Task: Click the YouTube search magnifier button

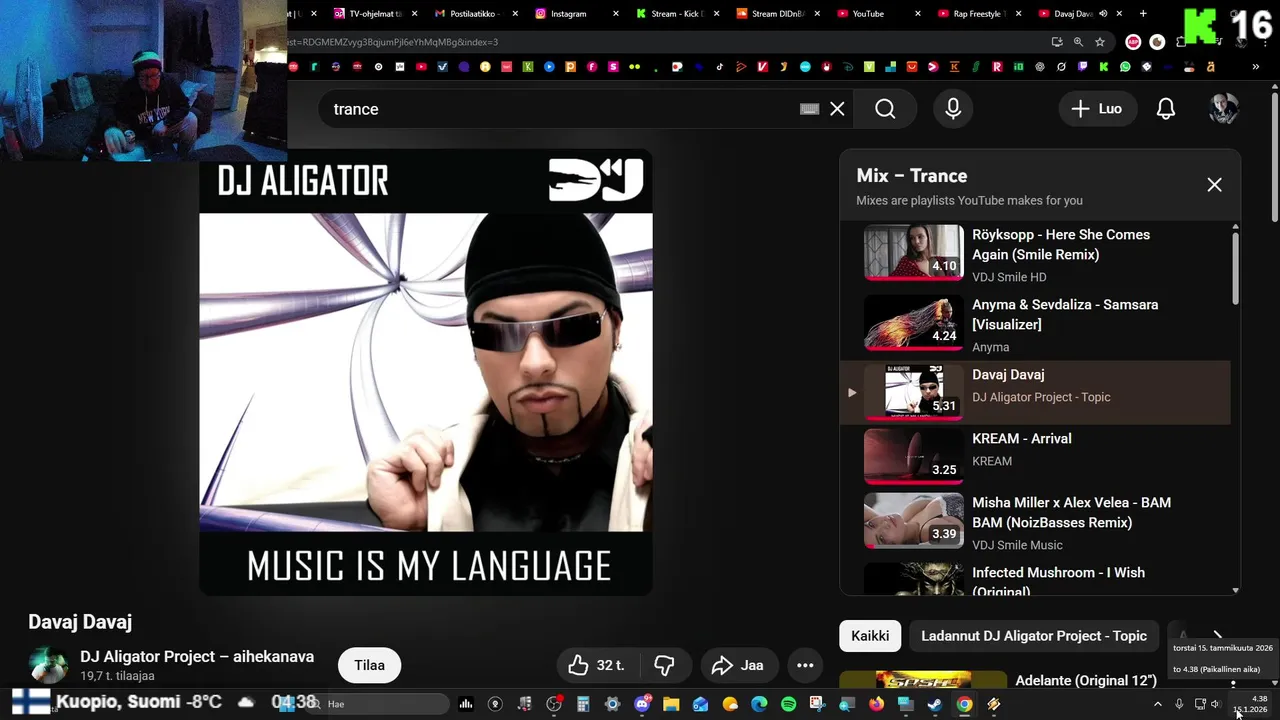Action: pos(885,109)
